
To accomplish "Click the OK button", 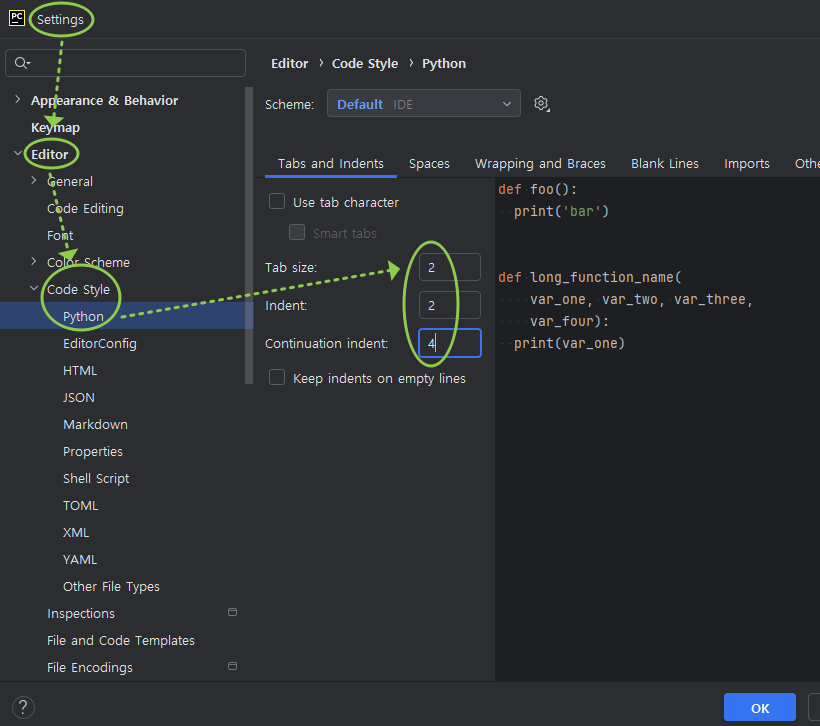I will click(759, 708).
